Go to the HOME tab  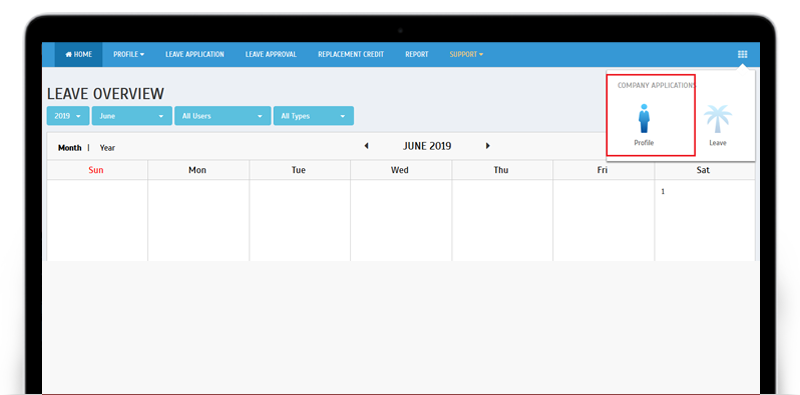tap(79, 54)
